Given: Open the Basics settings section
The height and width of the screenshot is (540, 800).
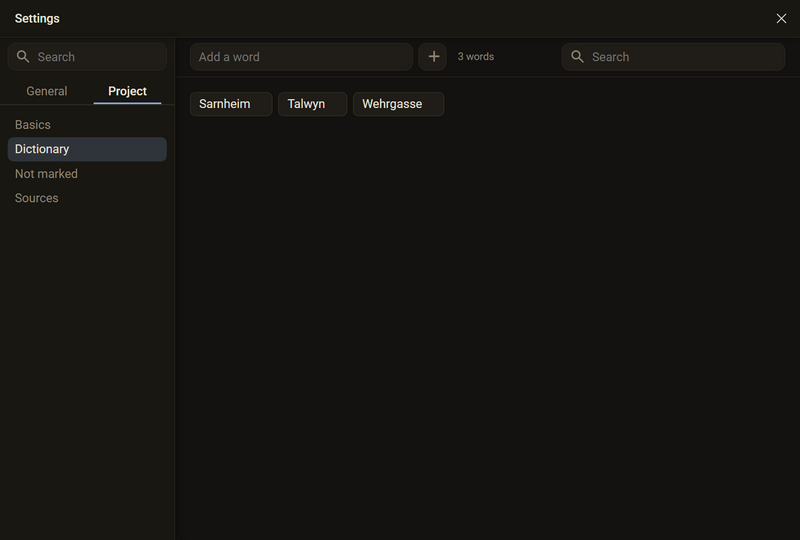Looking at the screenshot, I should click(87, 125).
